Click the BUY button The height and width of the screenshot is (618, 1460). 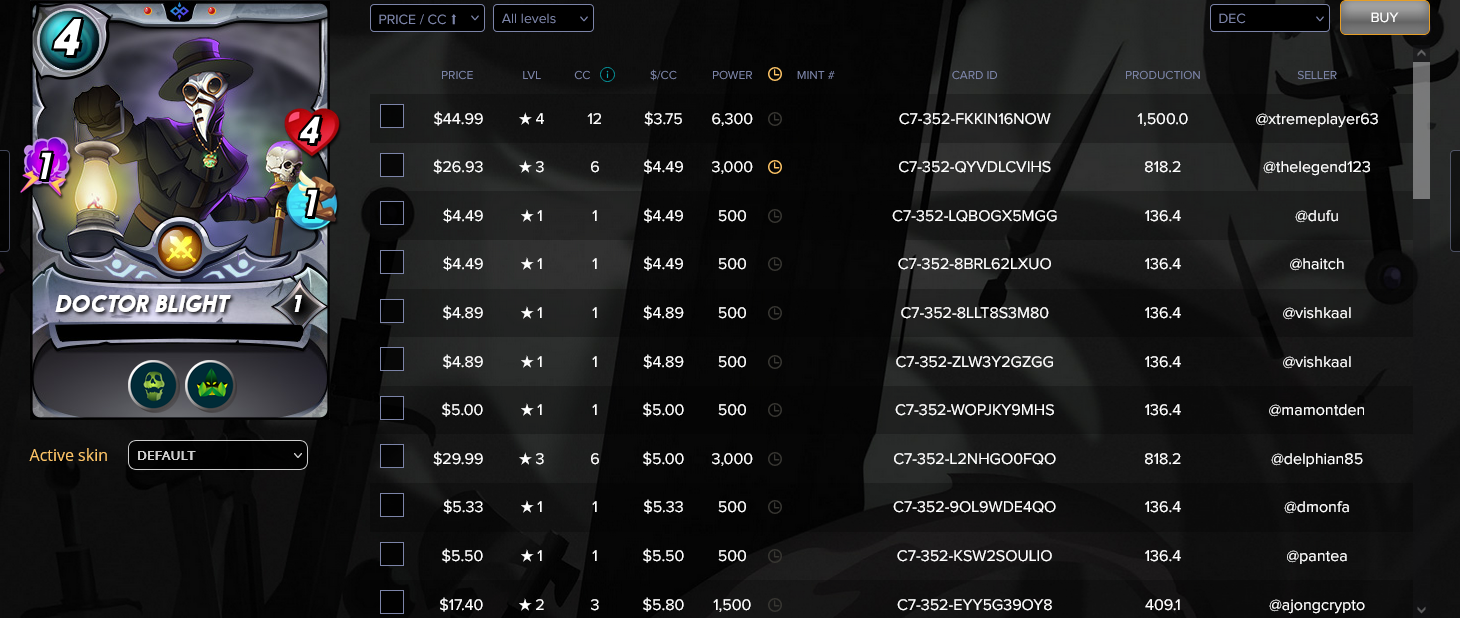[1385, 18]
